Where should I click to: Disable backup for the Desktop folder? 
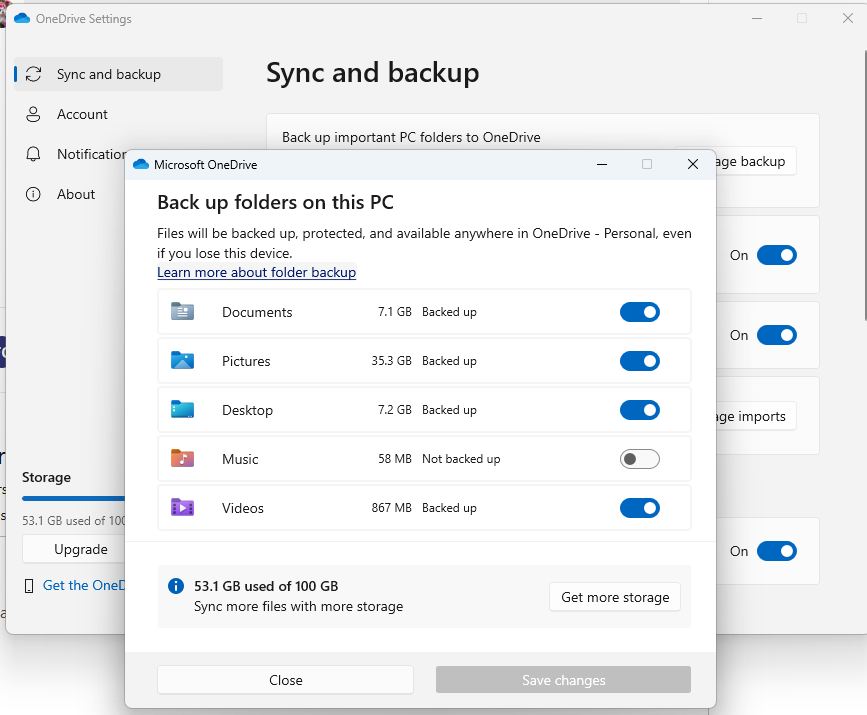tap(639, 410)
